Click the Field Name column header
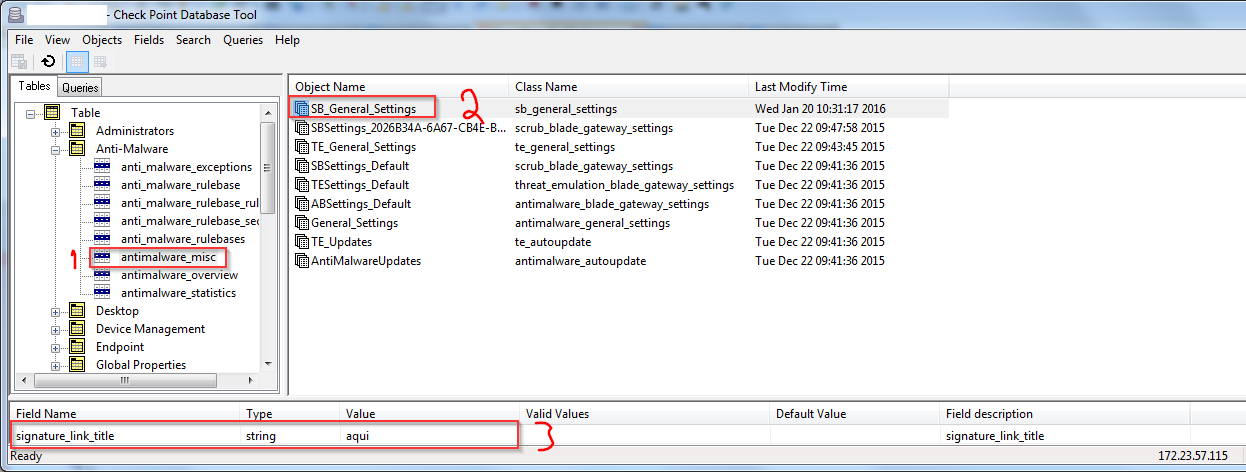 point(126,414)
